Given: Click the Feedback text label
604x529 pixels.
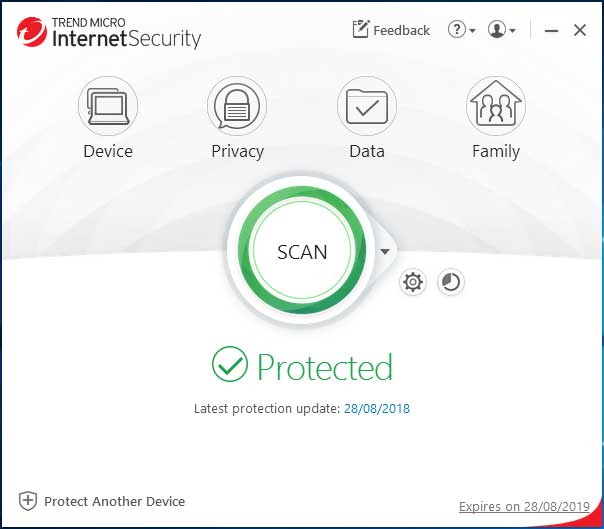Looking at the screenshot, I should [401, 30].
